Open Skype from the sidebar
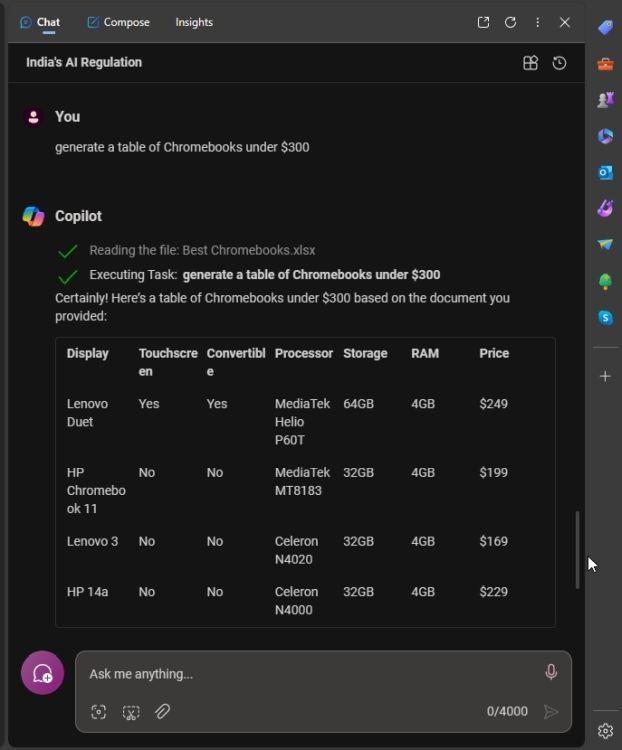Screen dimensions: 622x750 [x=605, y=317]
